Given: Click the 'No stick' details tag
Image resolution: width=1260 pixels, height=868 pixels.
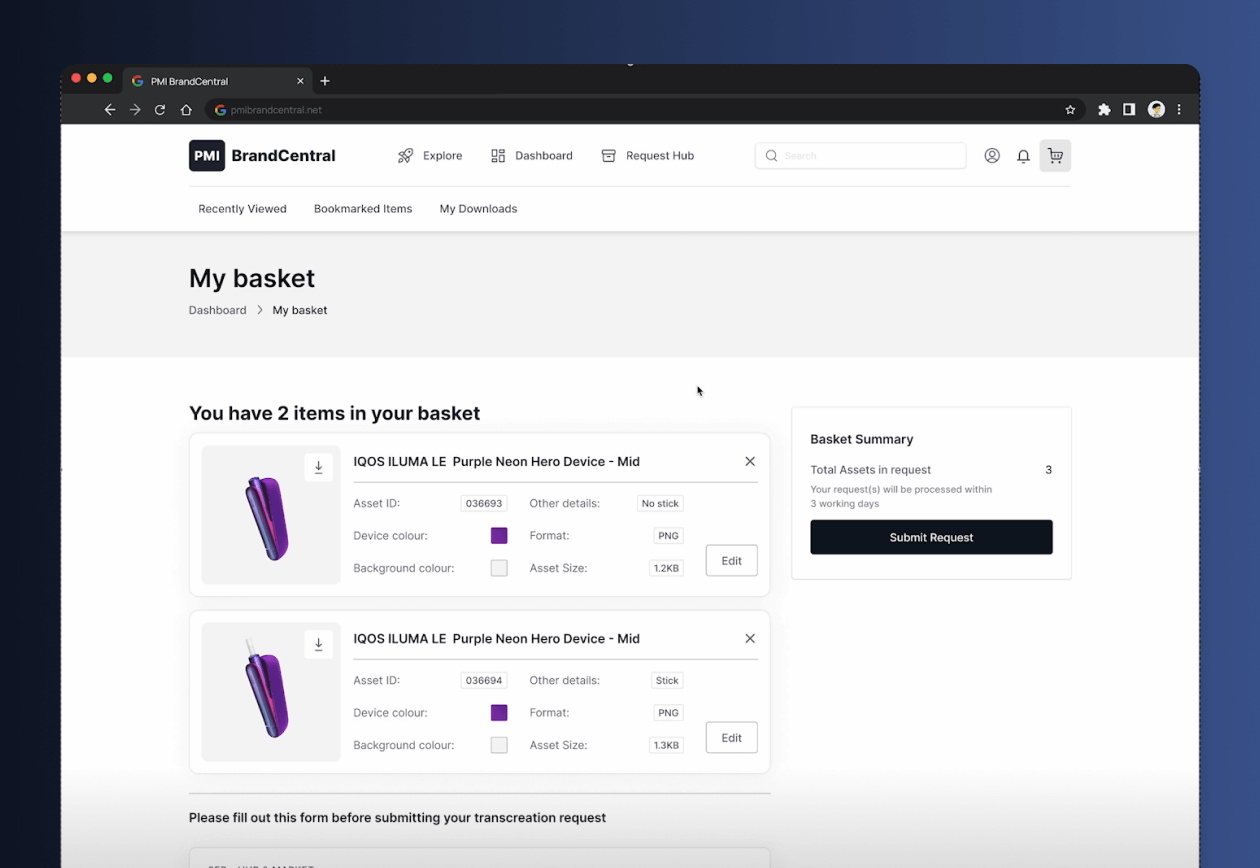Looking at the screenshot, I should coord(660,504).
